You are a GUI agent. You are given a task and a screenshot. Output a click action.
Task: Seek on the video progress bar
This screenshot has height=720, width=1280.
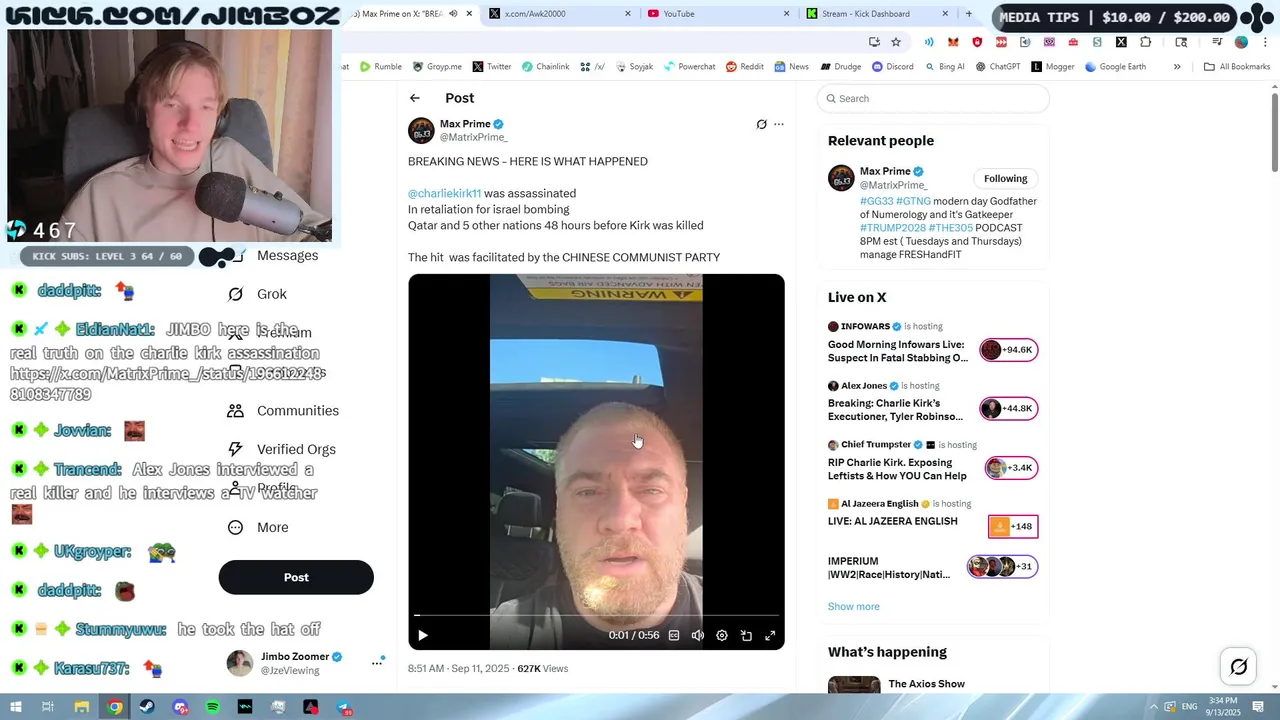[x=596, y=615]
